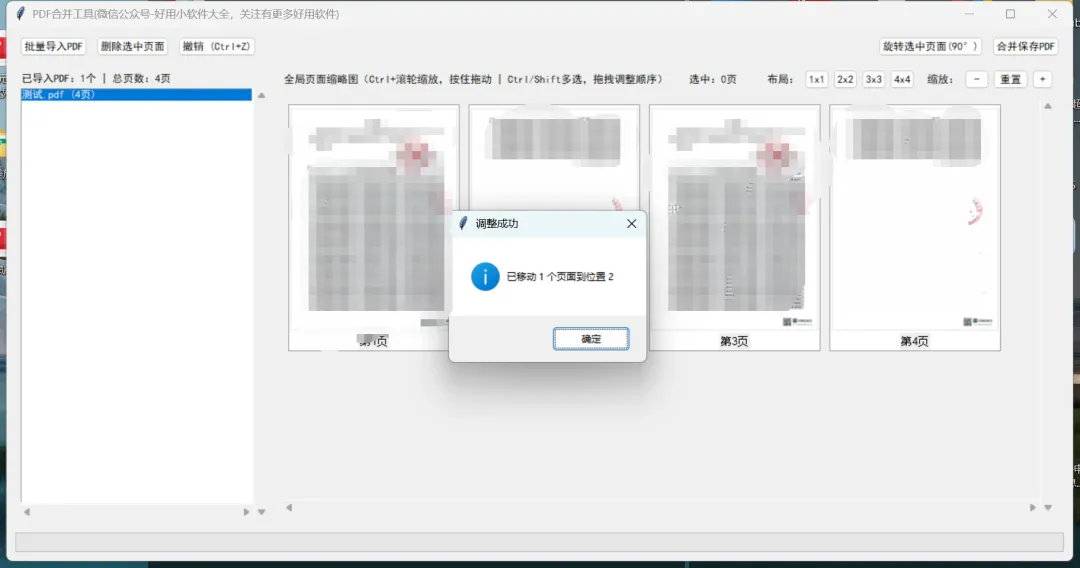This screenshot has width=1080, height=568.
Task: Close the PDF合并工具 window
Action: (x=1052, y=14)
